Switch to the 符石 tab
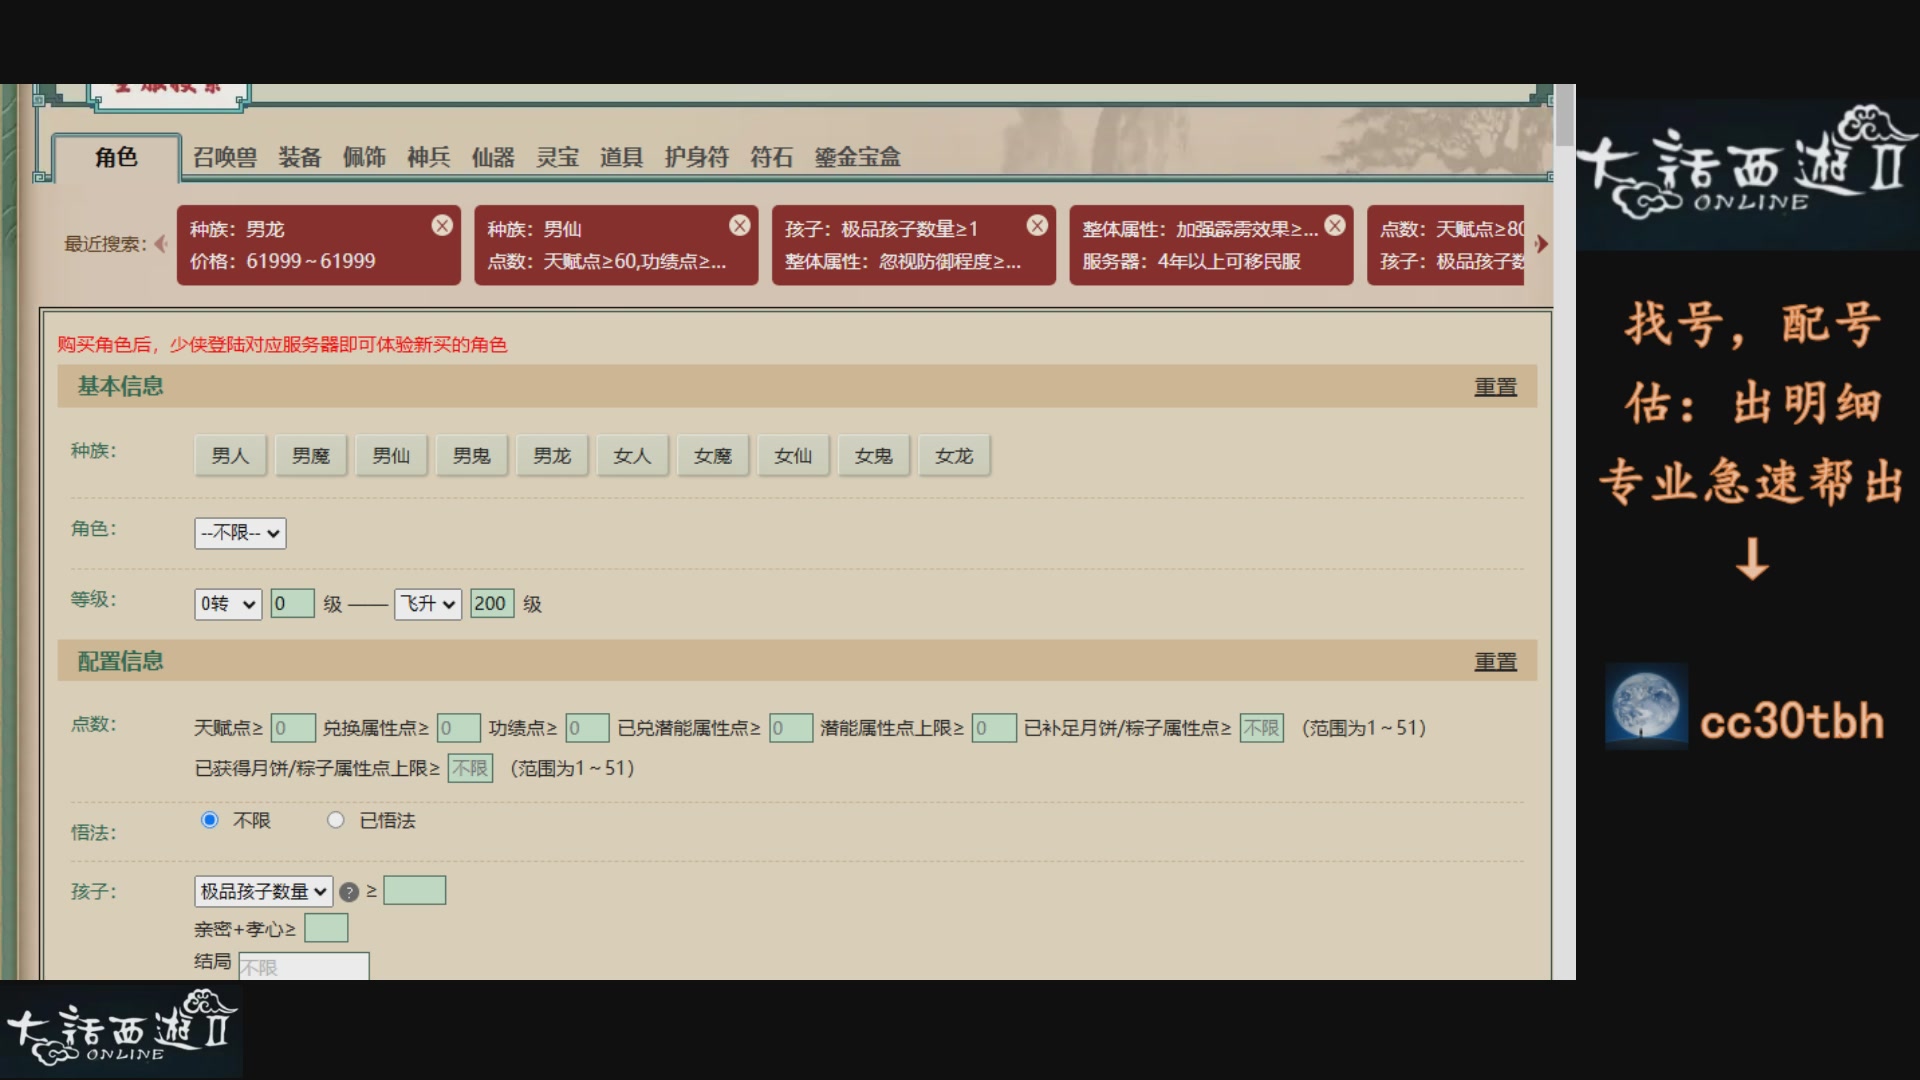Viewport: 1920px width, 1080px height. coord(772,157)
